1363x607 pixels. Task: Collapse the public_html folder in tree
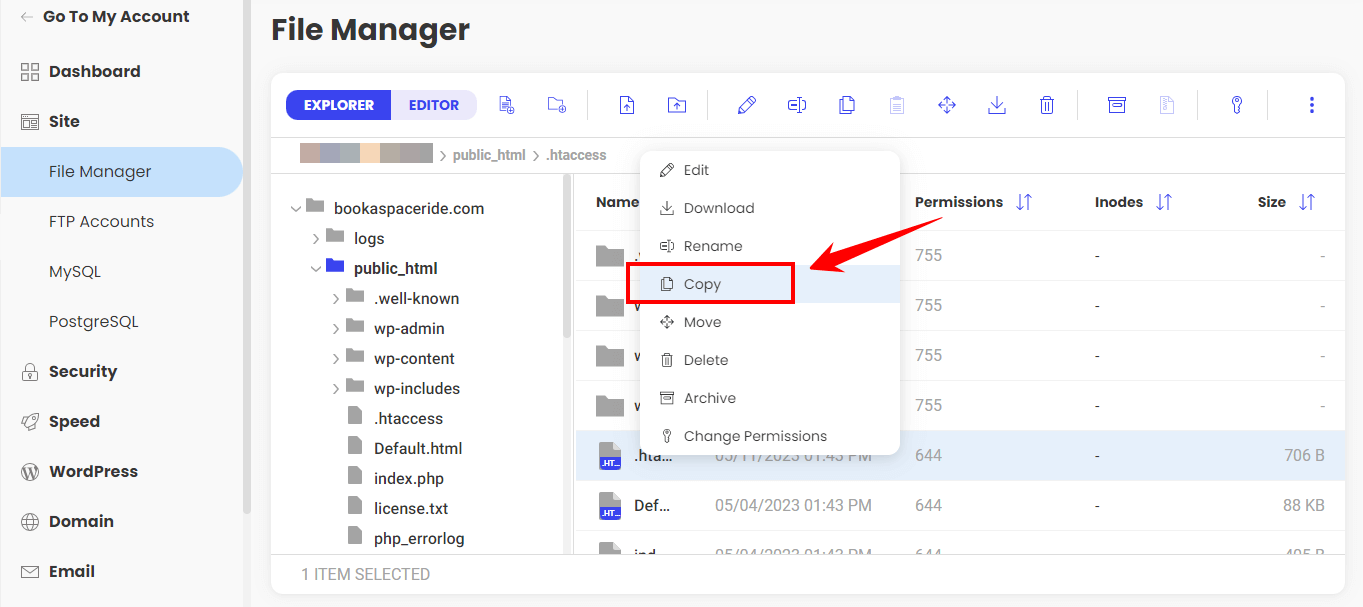[x=316, y=269]
